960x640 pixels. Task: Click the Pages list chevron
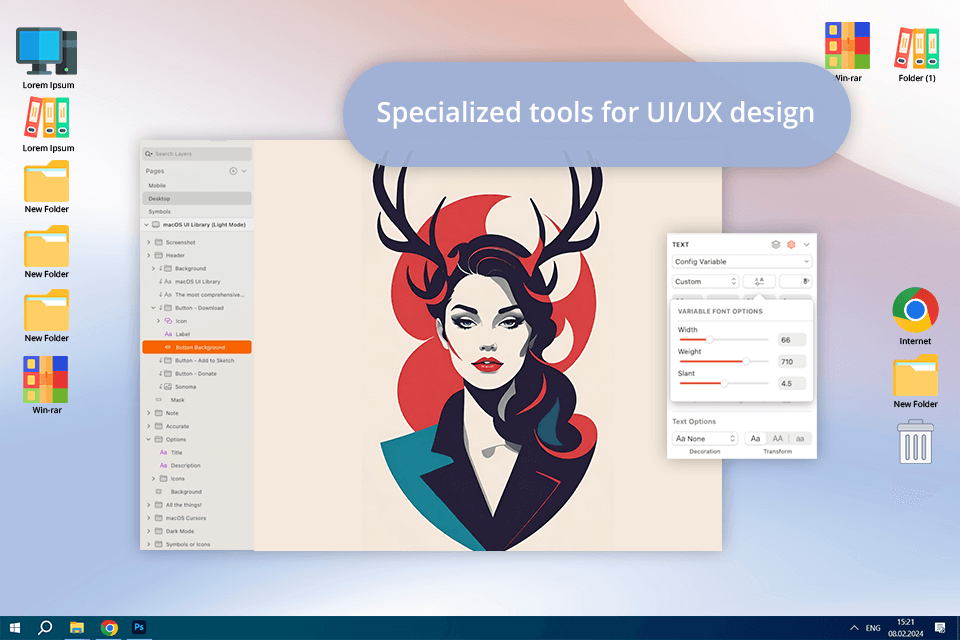[x=244, y=171]
